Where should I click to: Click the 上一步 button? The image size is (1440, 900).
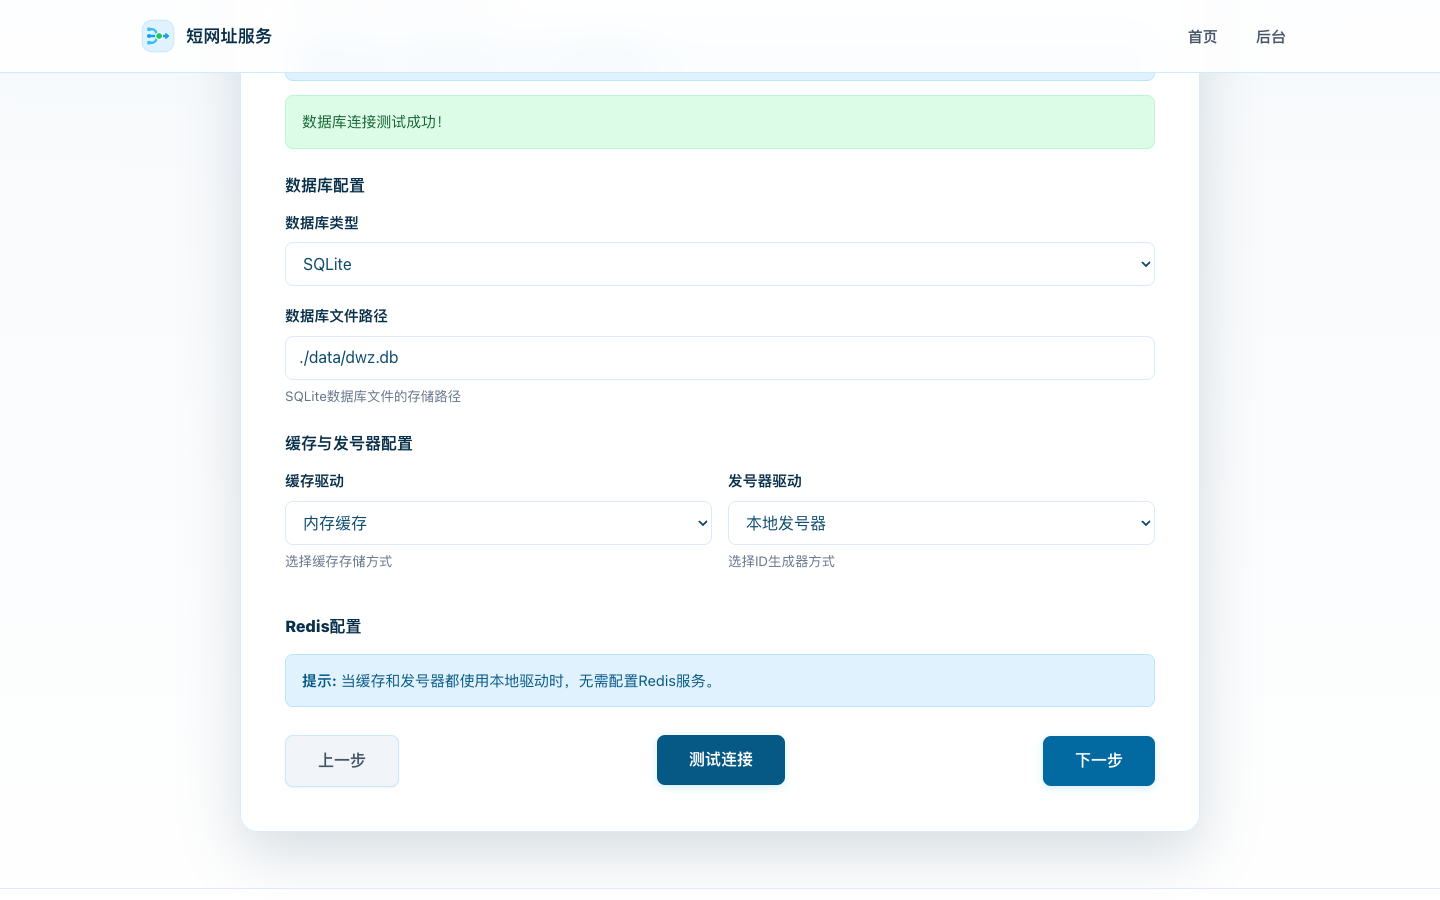[342, 761]
